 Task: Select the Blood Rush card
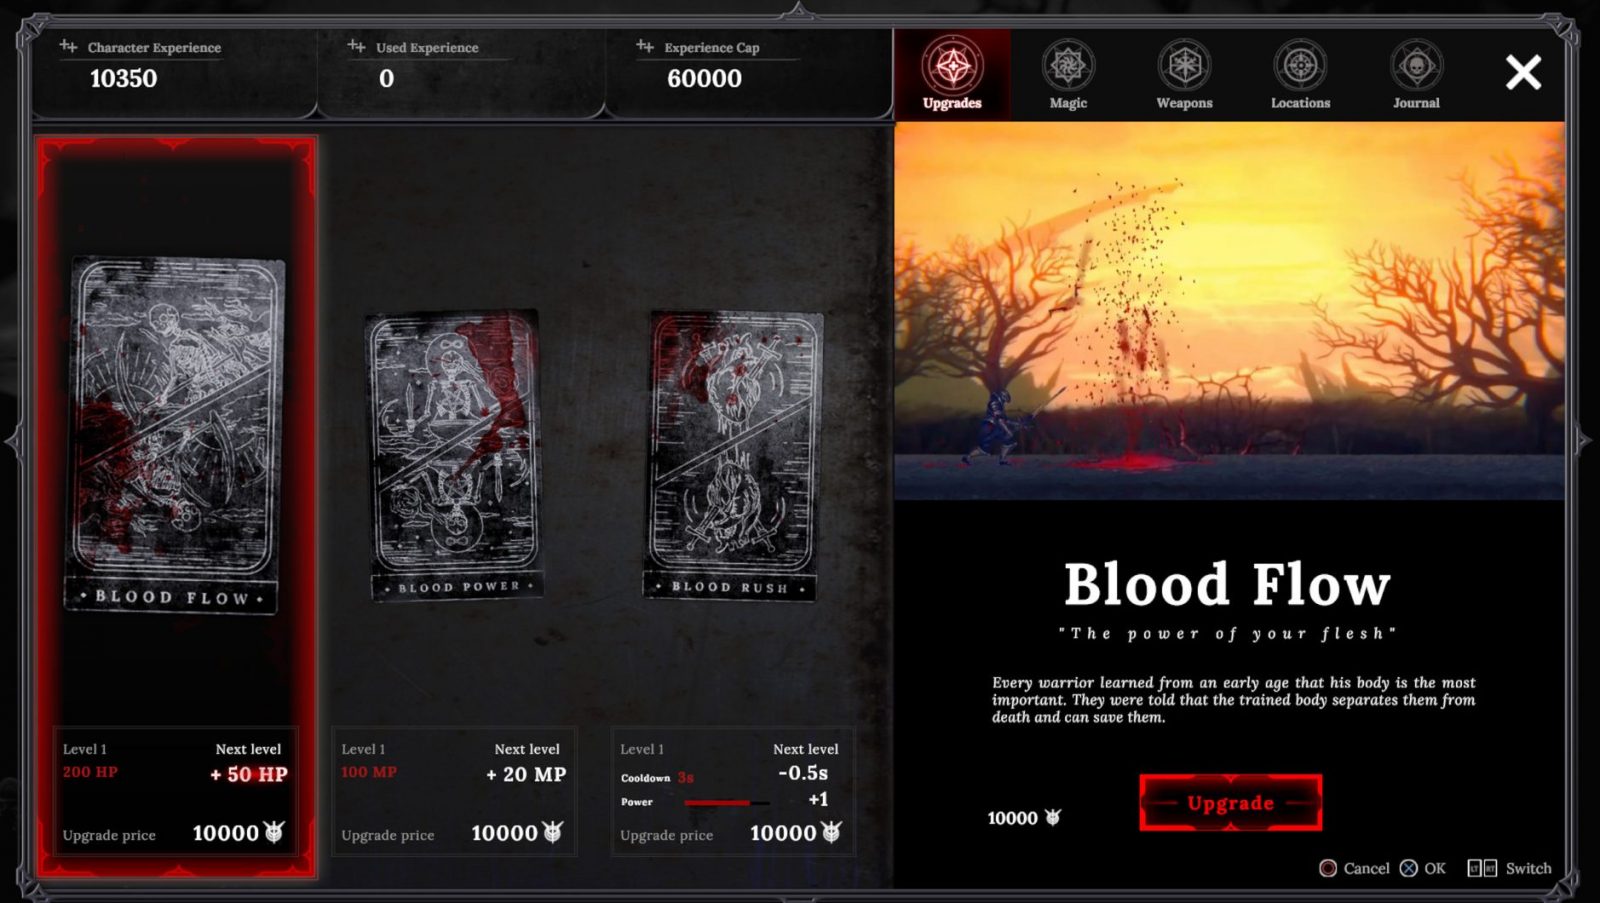(x=733, y=455)
